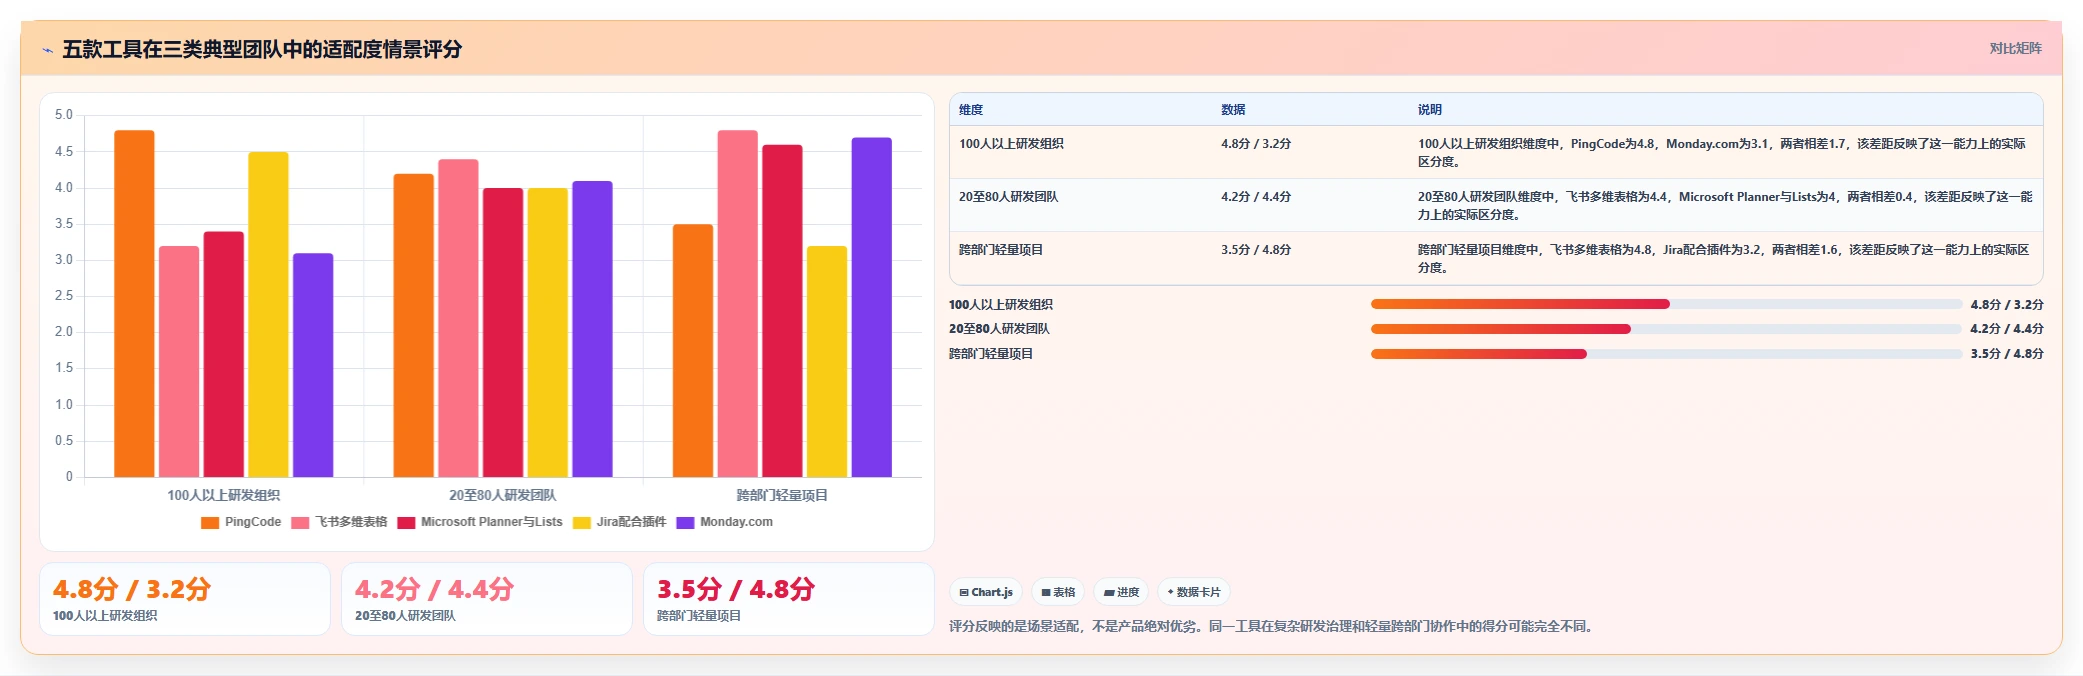Image resolution: width=2083 pixels, height=676 pixels.
Task: Click table cell 4.8分 / 3.2分
Action: click(x=1256, y=144)
